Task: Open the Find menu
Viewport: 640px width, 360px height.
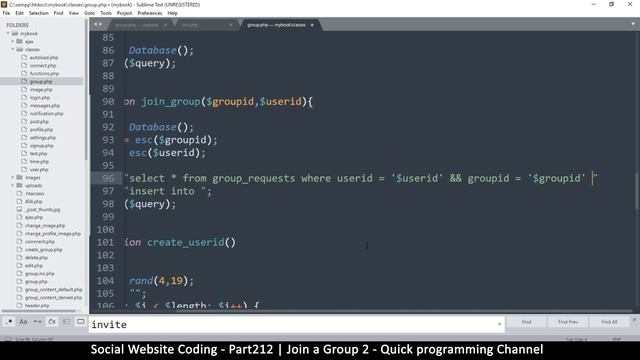Action: tap(58, 13)
